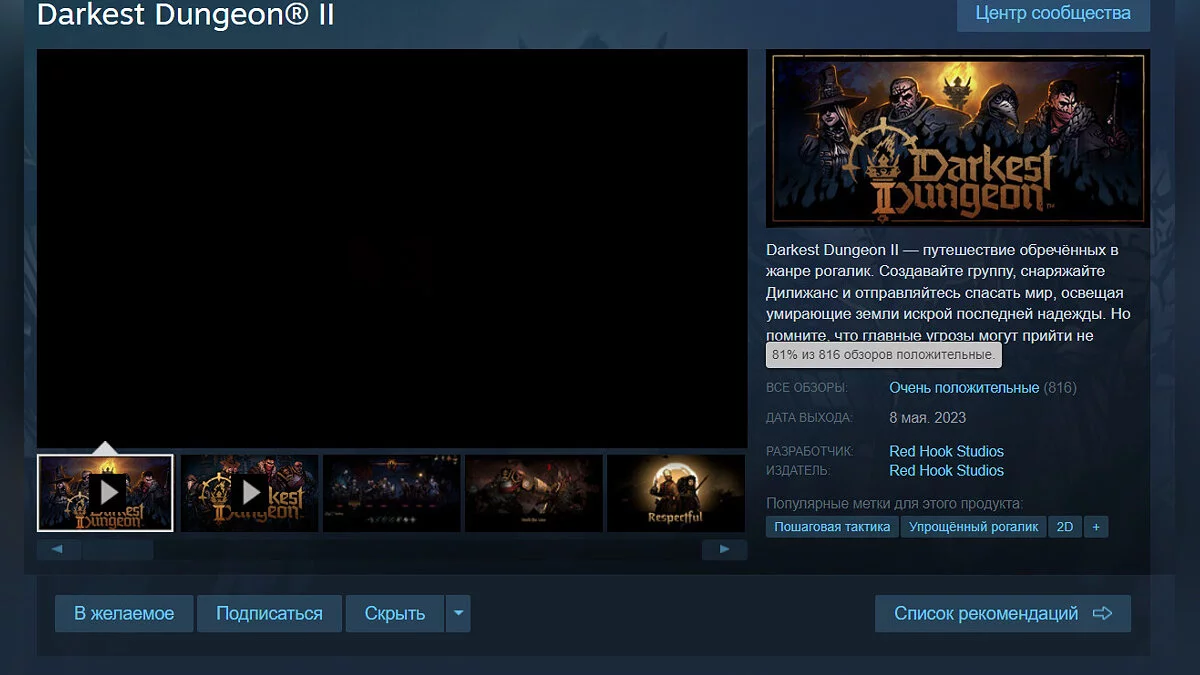Screen dimensions: 1200x675
Task: Select the Упрощённый рогалик tag
Action: (973, 526)
